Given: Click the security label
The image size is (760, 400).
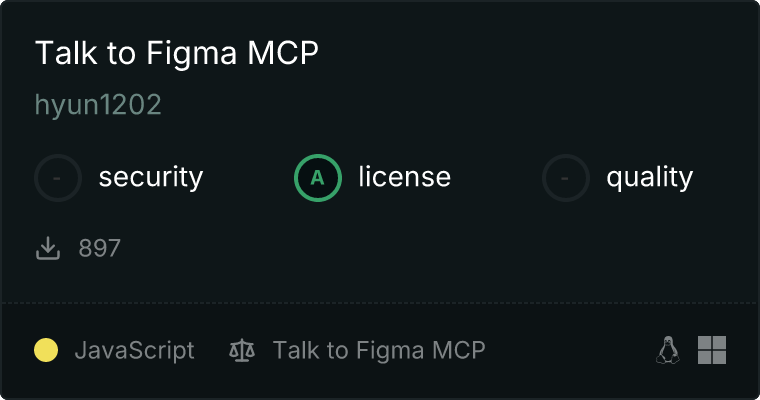Looking at the screenshot, I should 151,178.
